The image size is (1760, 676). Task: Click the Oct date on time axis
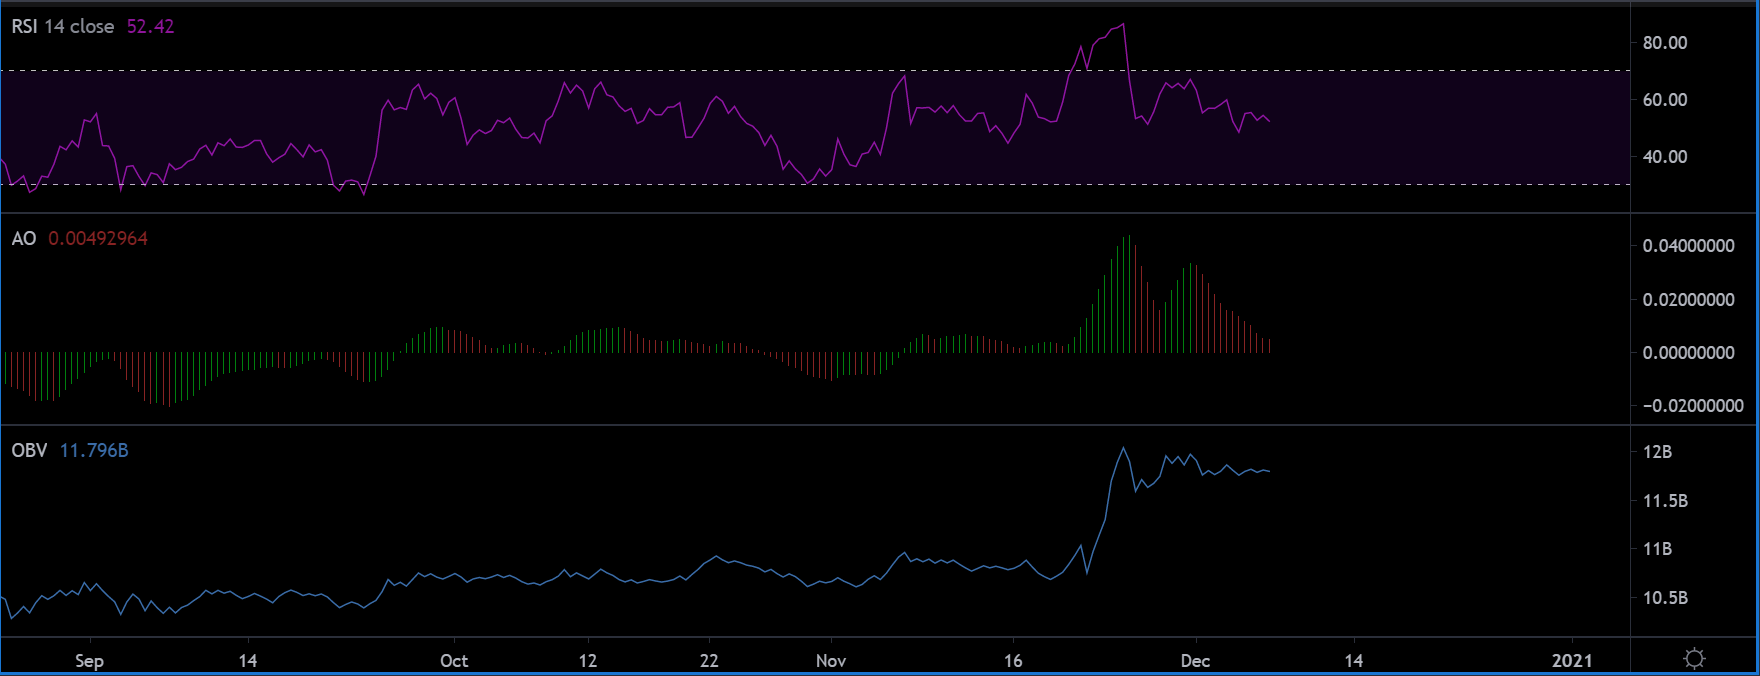coord(454,661)
